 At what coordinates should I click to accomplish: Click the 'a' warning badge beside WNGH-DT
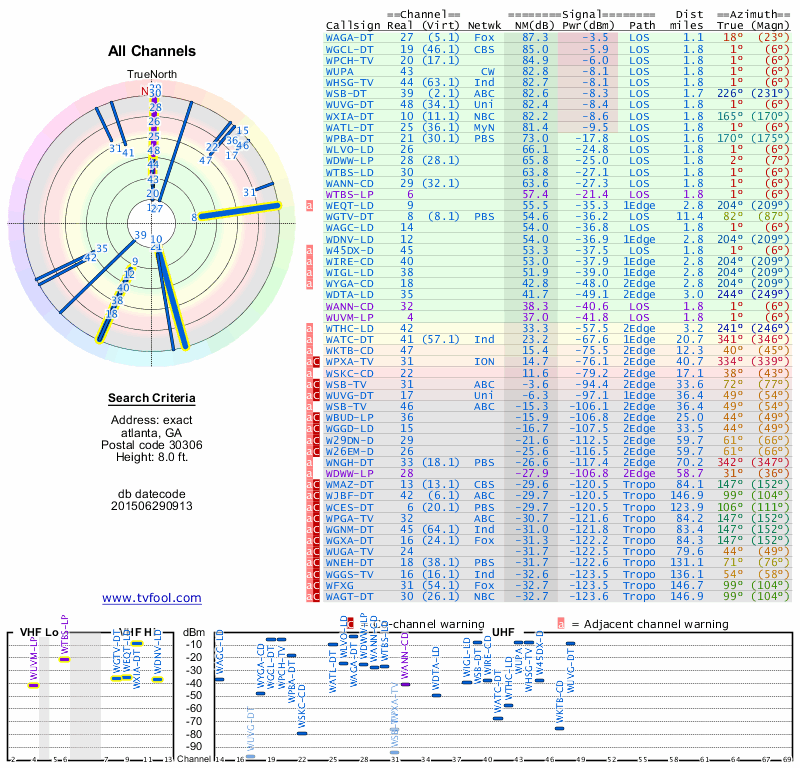[309, 462]
